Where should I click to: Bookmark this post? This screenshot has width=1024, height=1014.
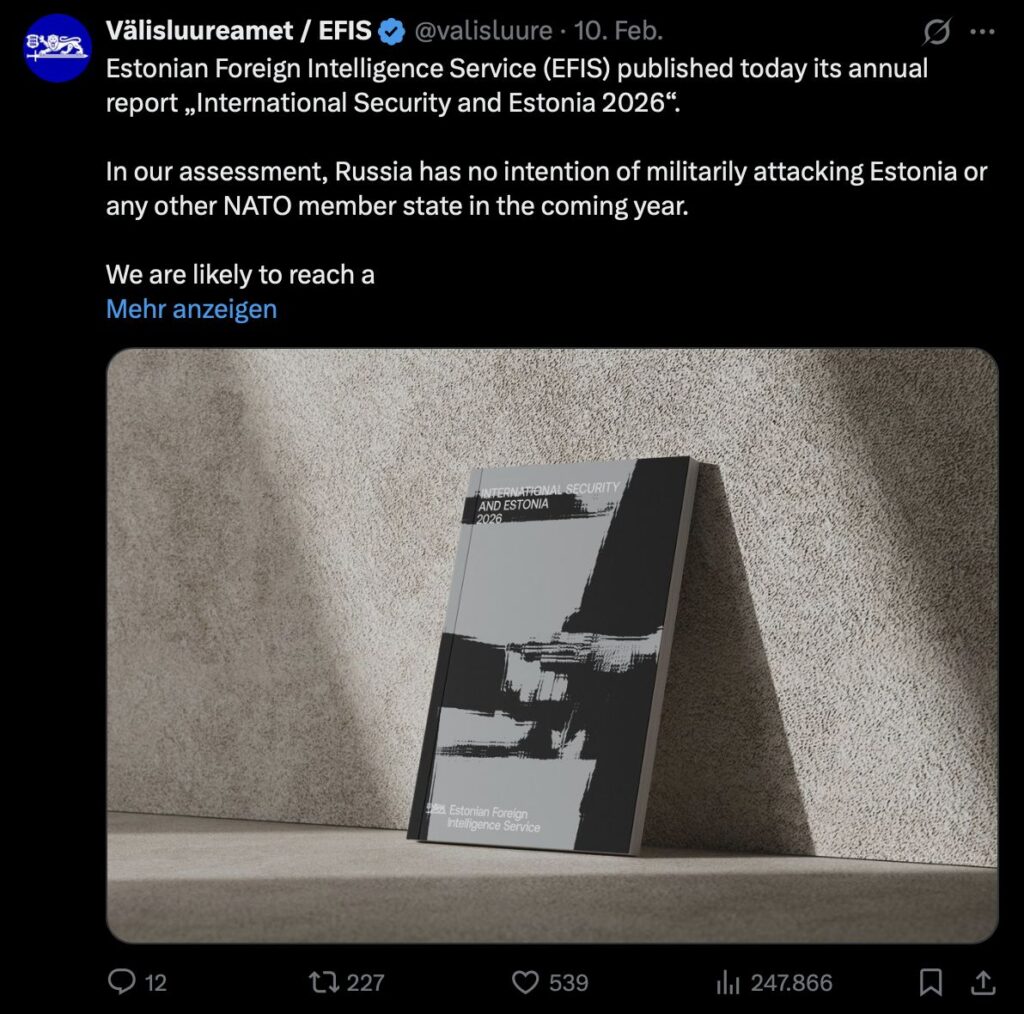[931, 982]
